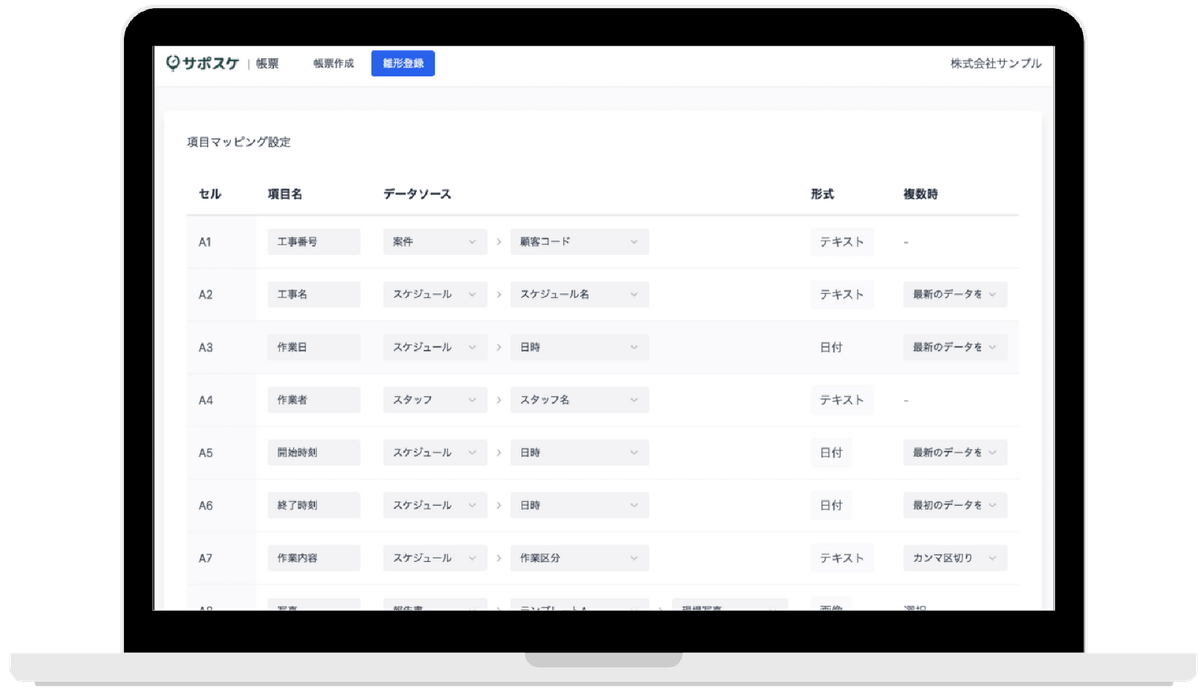
Task: Expand the 顧客コード dropdown
Action: coord(578,242)
